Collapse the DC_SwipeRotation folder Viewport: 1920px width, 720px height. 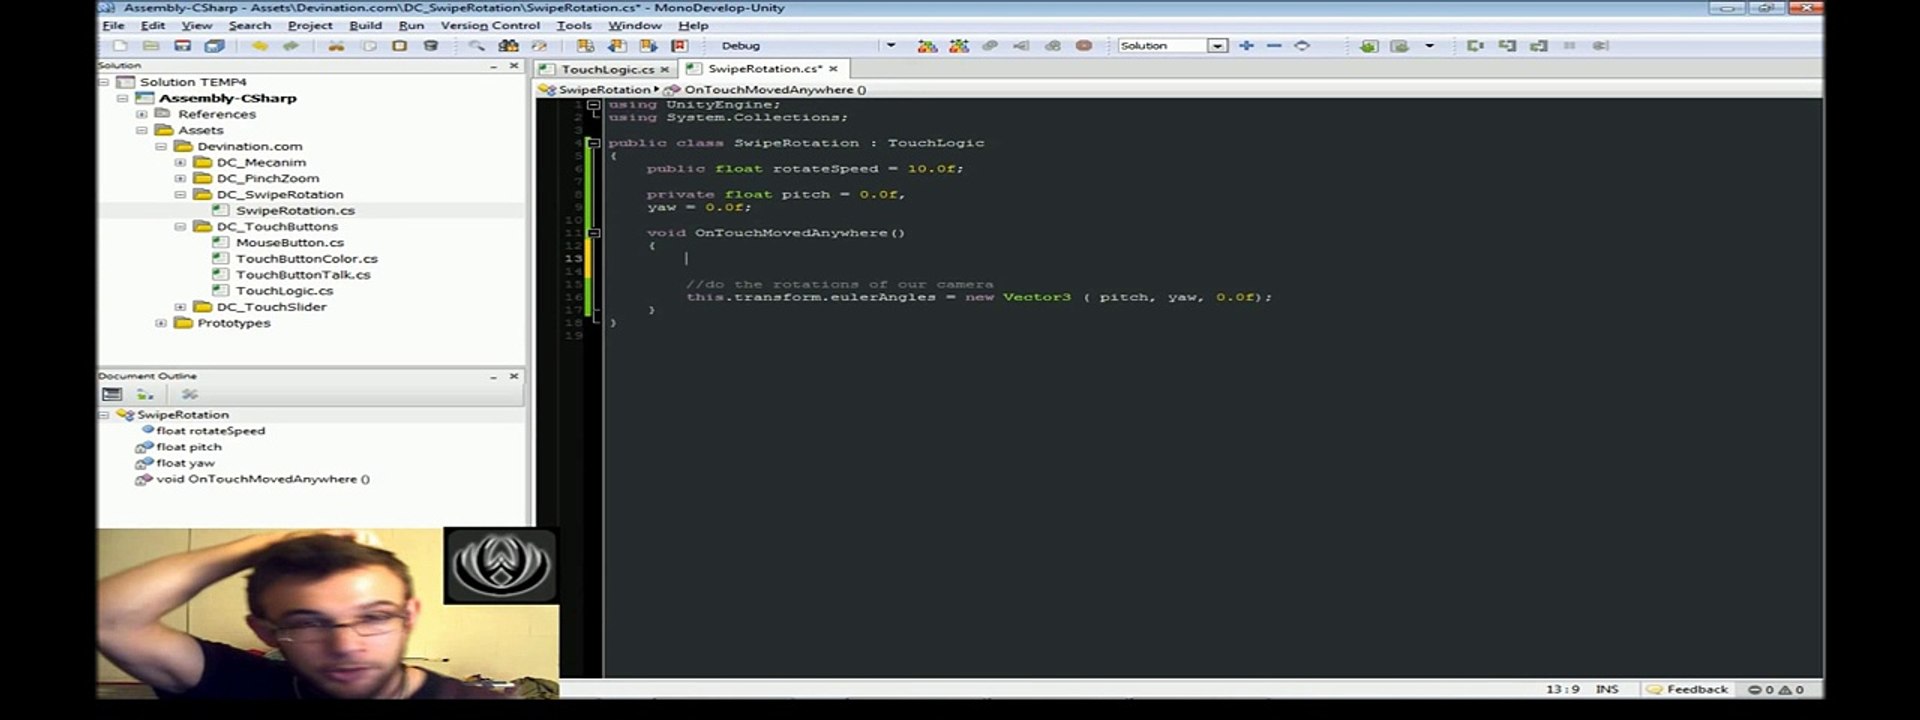180,195
